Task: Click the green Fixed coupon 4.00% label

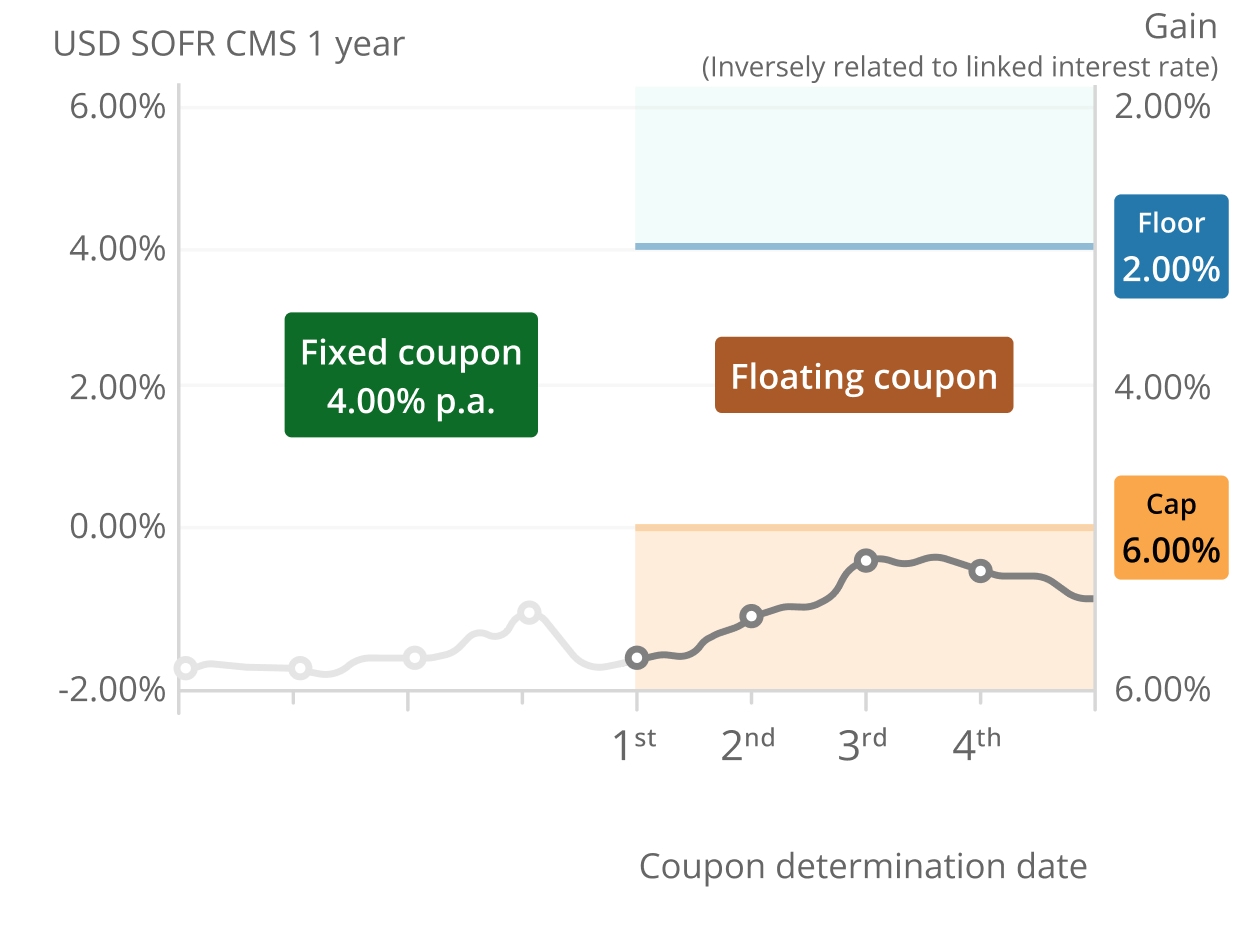Action: tap(411, 375)
